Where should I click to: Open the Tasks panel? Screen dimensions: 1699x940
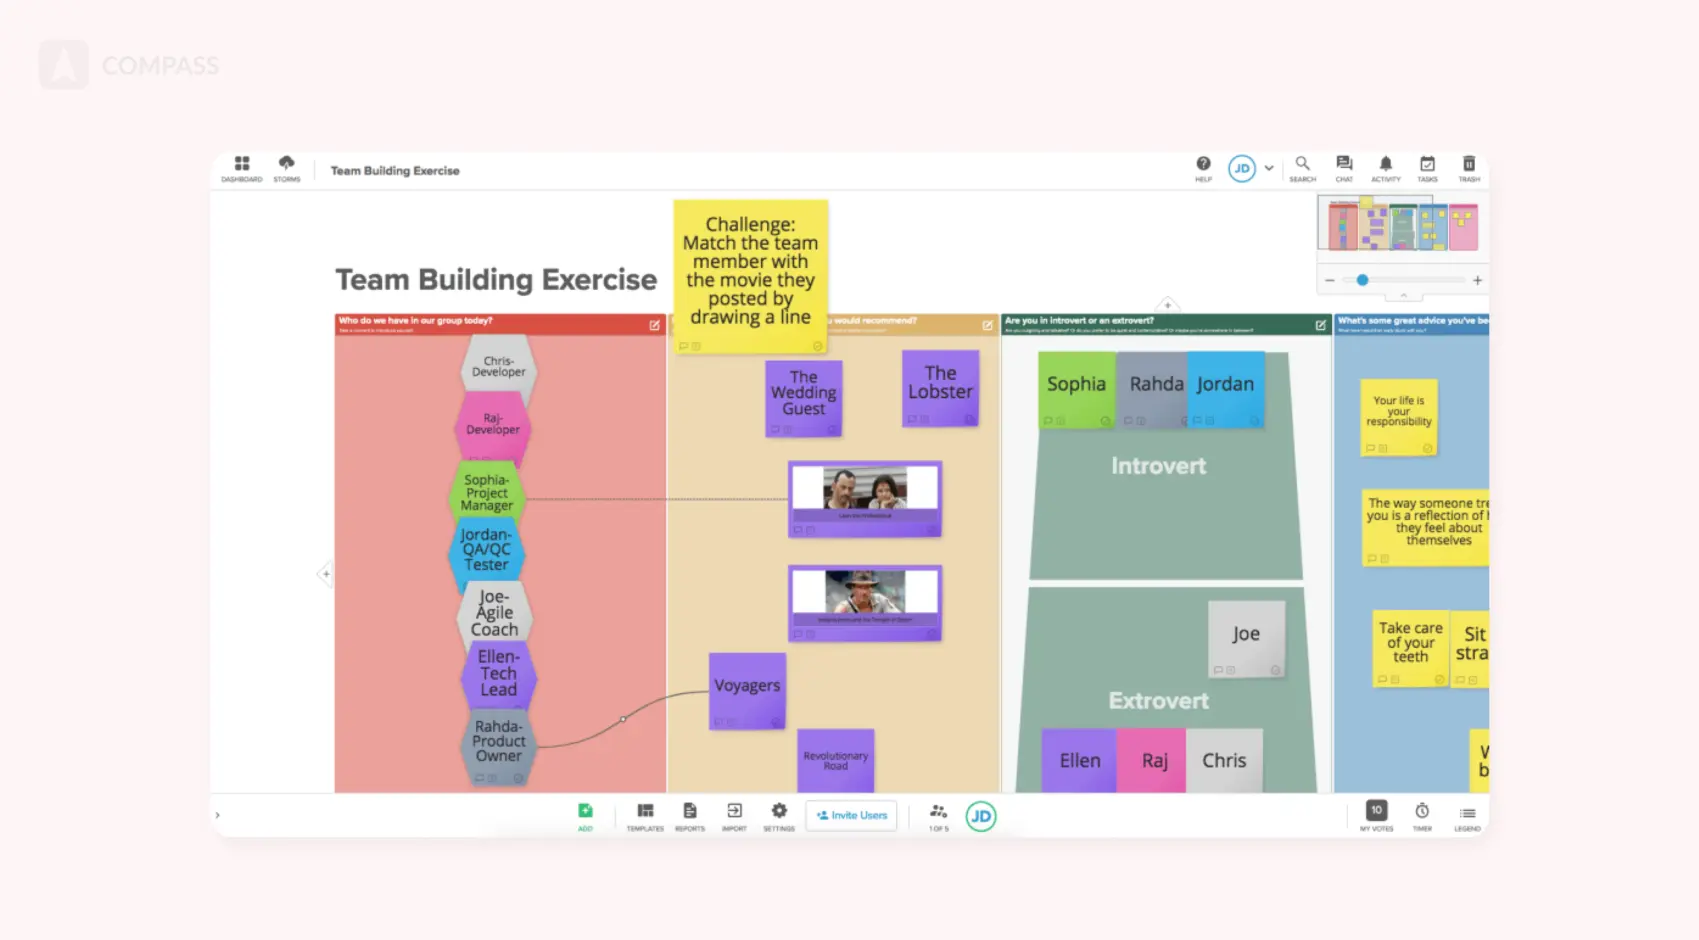pyautogui.click(x=1427, y=168)
